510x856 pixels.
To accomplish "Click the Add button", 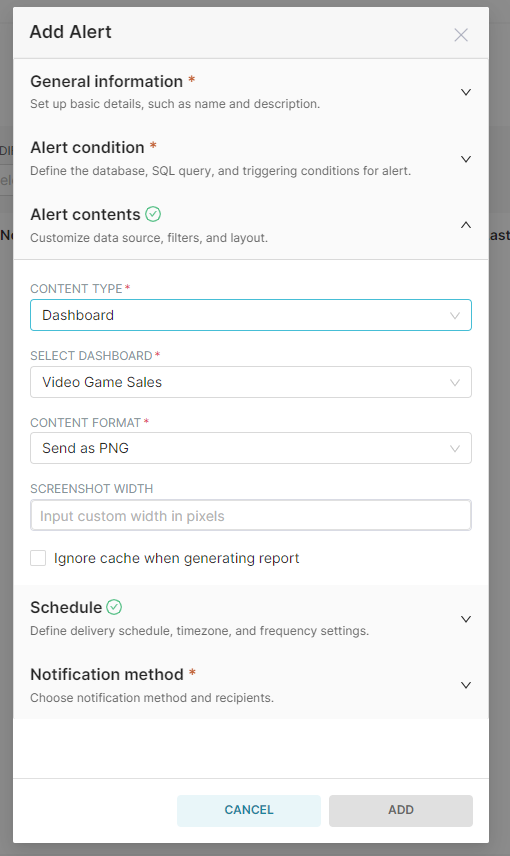I will (x=401, y=810).
